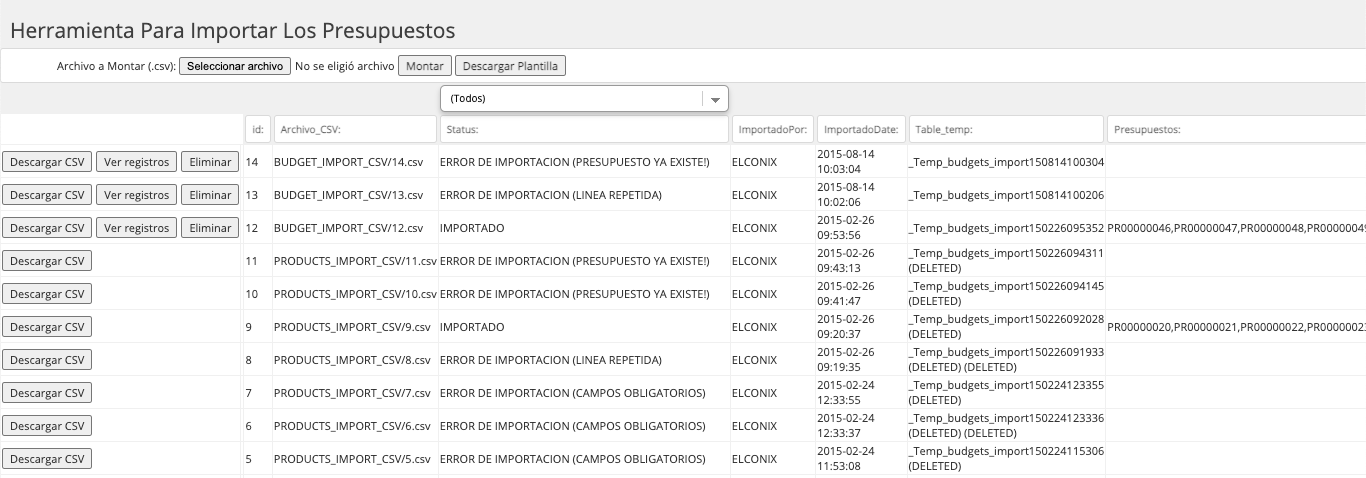Download CSV for row id 9

pos(47,327)
